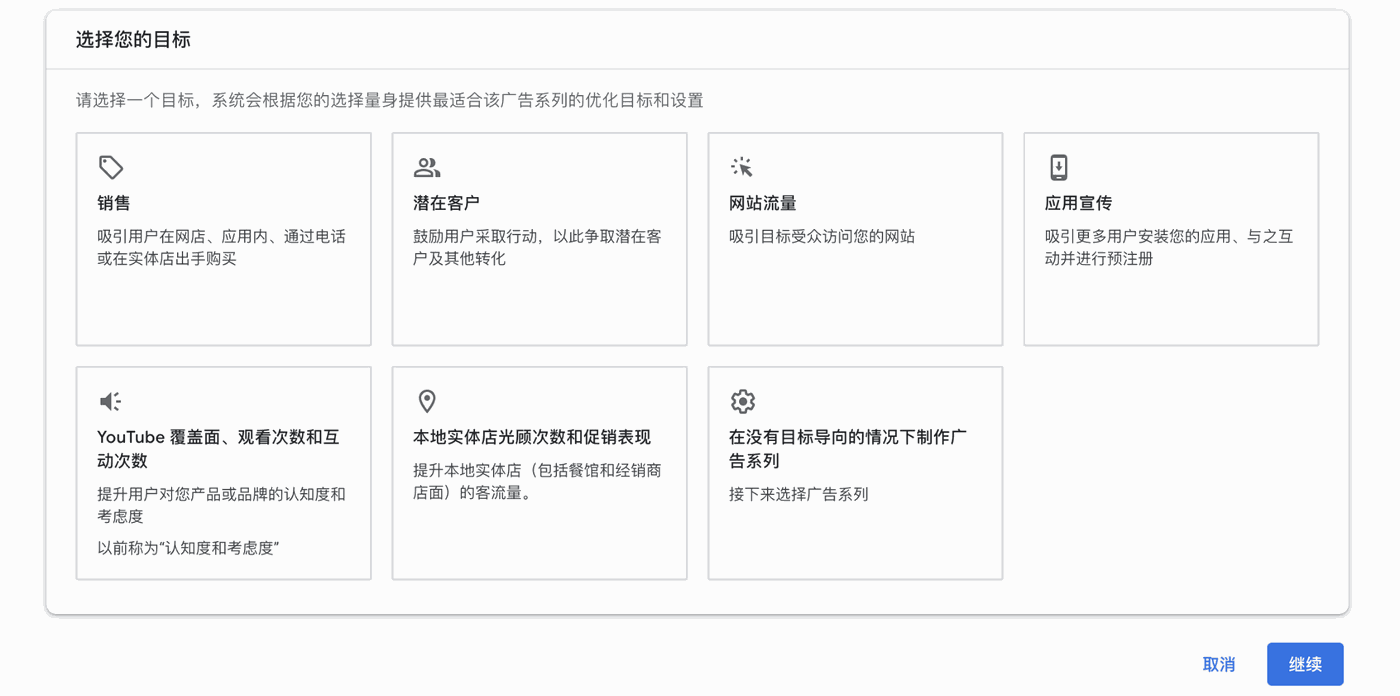Click the description 提升本地实体店（包括餐馆和经销商店面）
Screen dimensions: 1400x696
coord(537,482)
